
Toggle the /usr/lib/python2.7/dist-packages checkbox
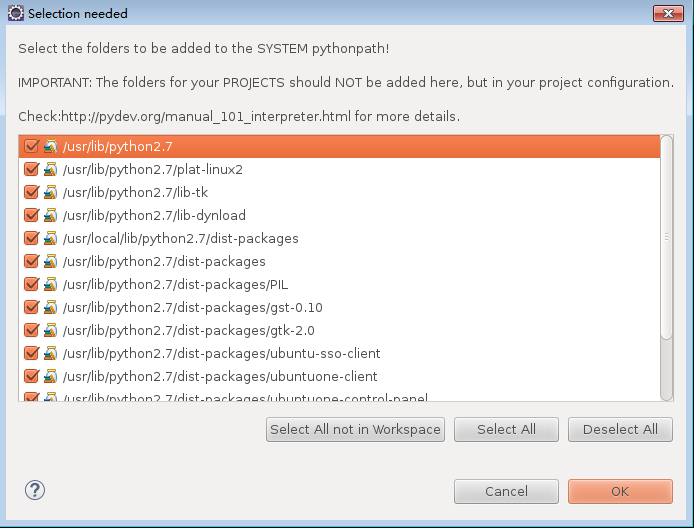pos(31,261)
